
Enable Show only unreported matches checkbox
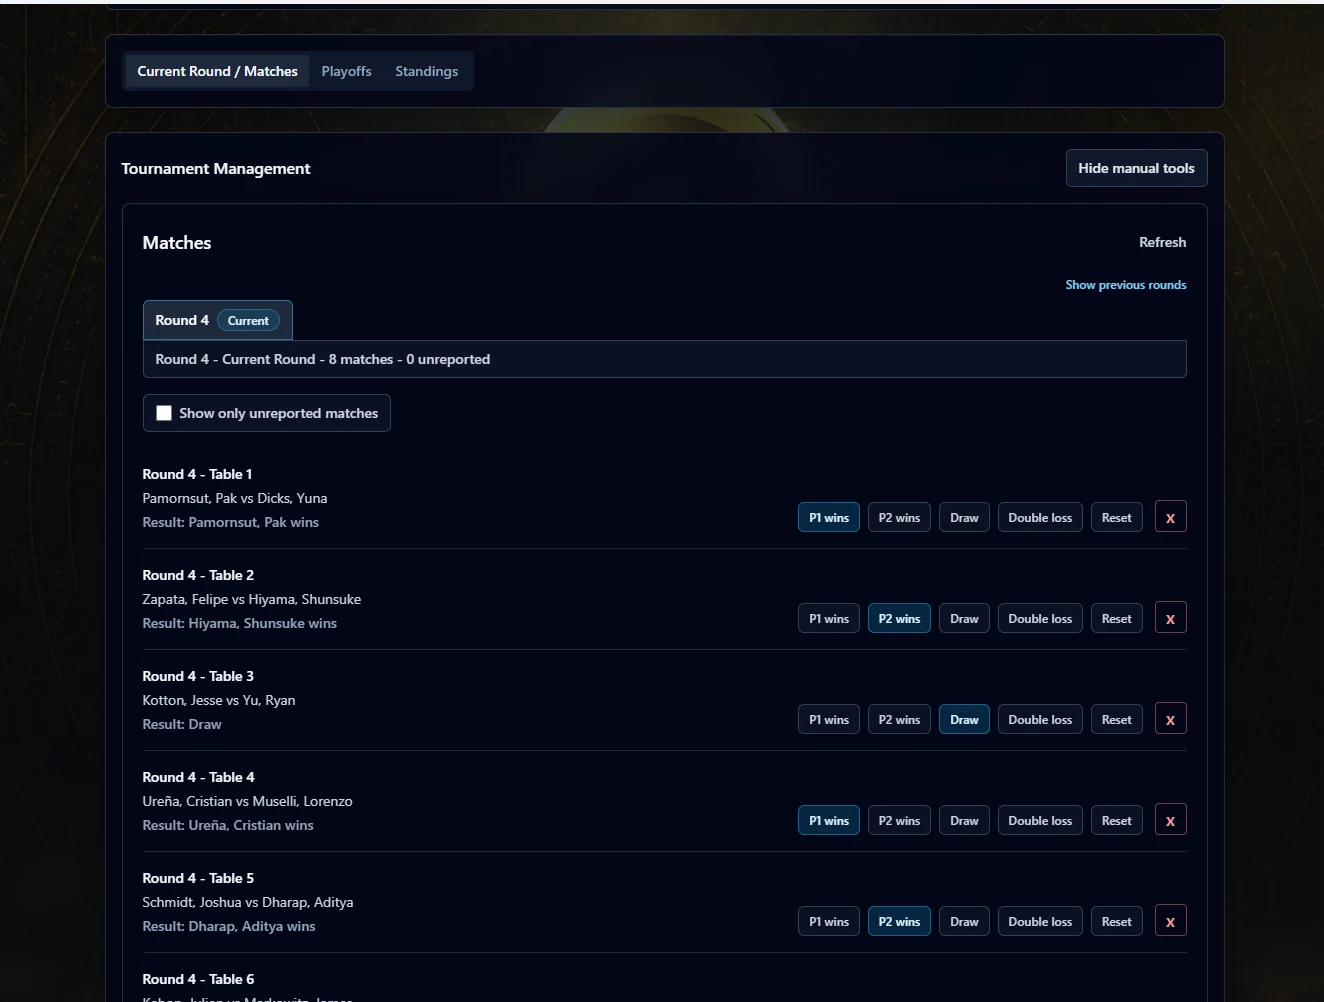tap(164, 413)
